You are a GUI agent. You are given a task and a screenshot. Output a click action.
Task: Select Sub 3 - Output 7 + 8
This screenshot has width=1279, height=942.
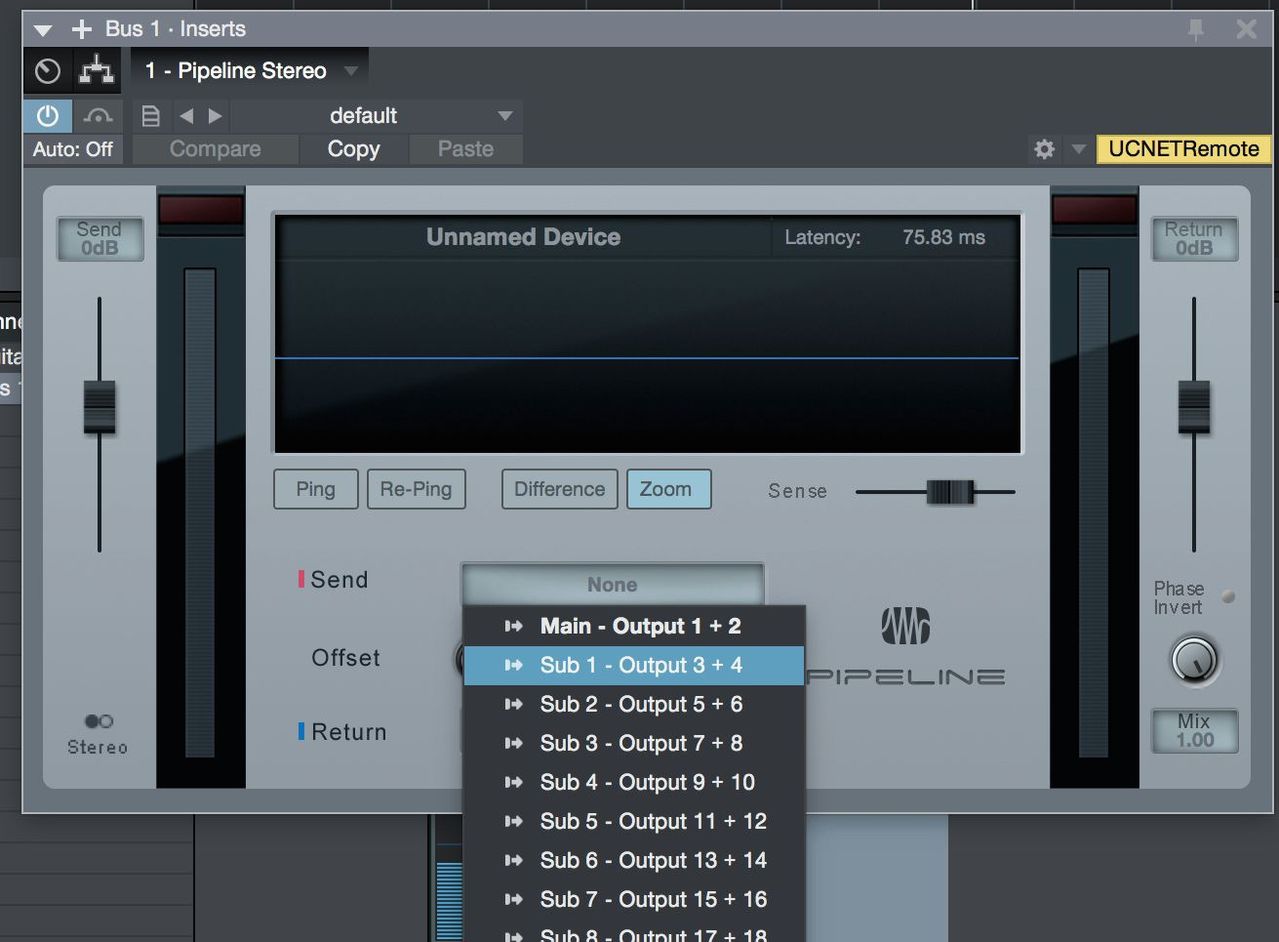tap(634, 743)
